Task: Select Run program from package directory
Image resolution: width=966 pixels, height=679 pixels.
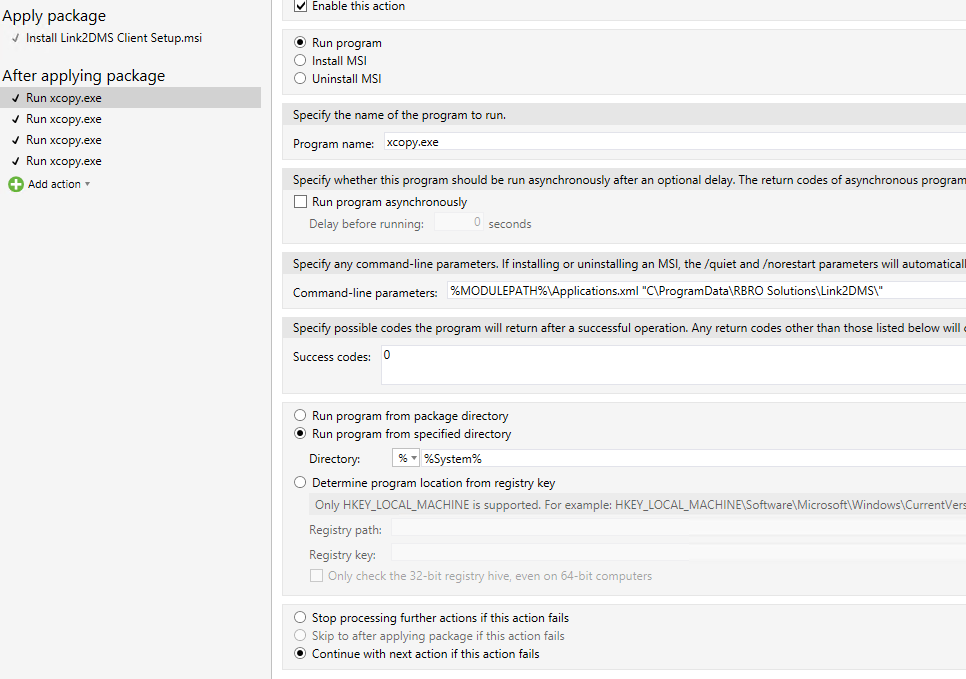Action: pyautogui.click(x=300, y=416)
